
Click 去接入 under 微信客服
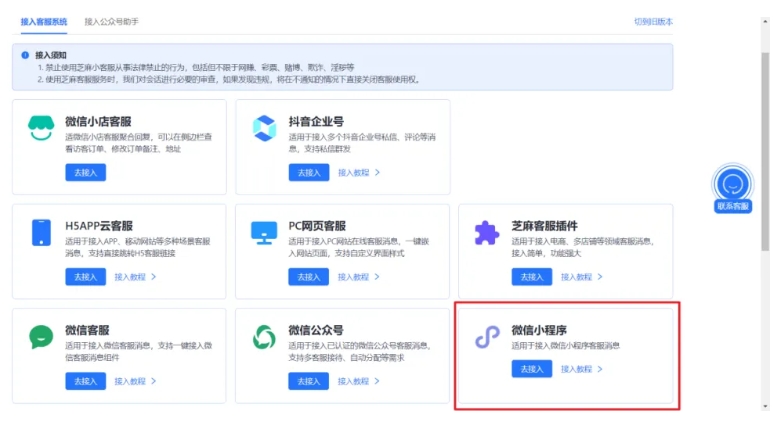[85, 381]
